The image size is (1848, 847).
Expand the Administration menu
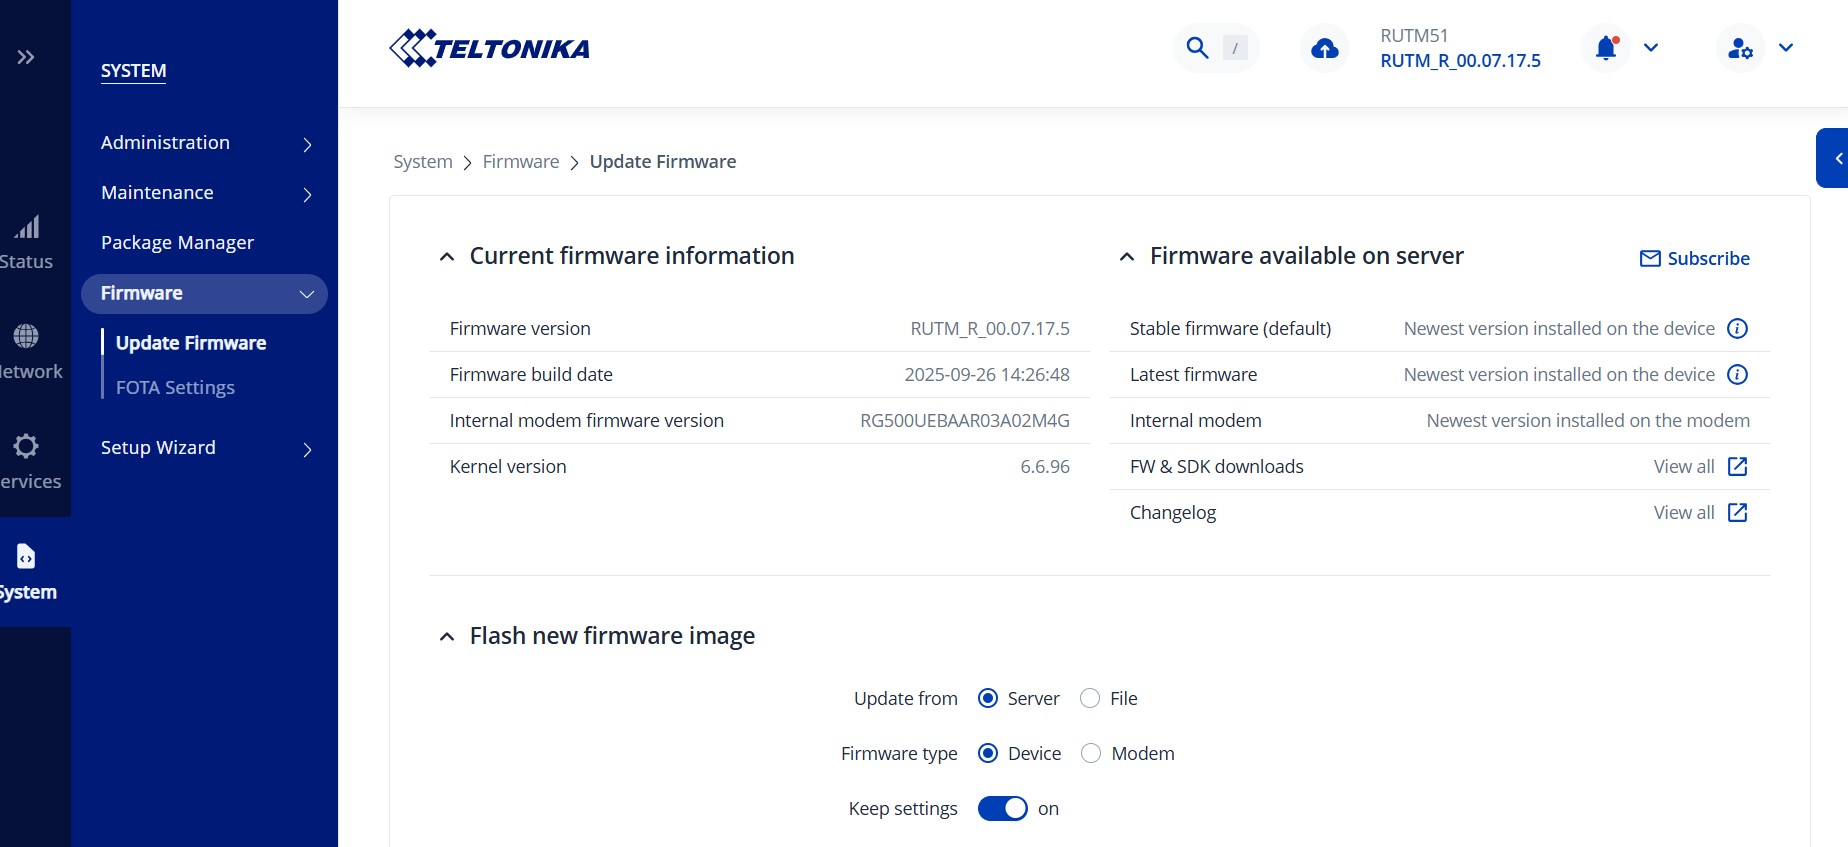[x=205, y=143]
